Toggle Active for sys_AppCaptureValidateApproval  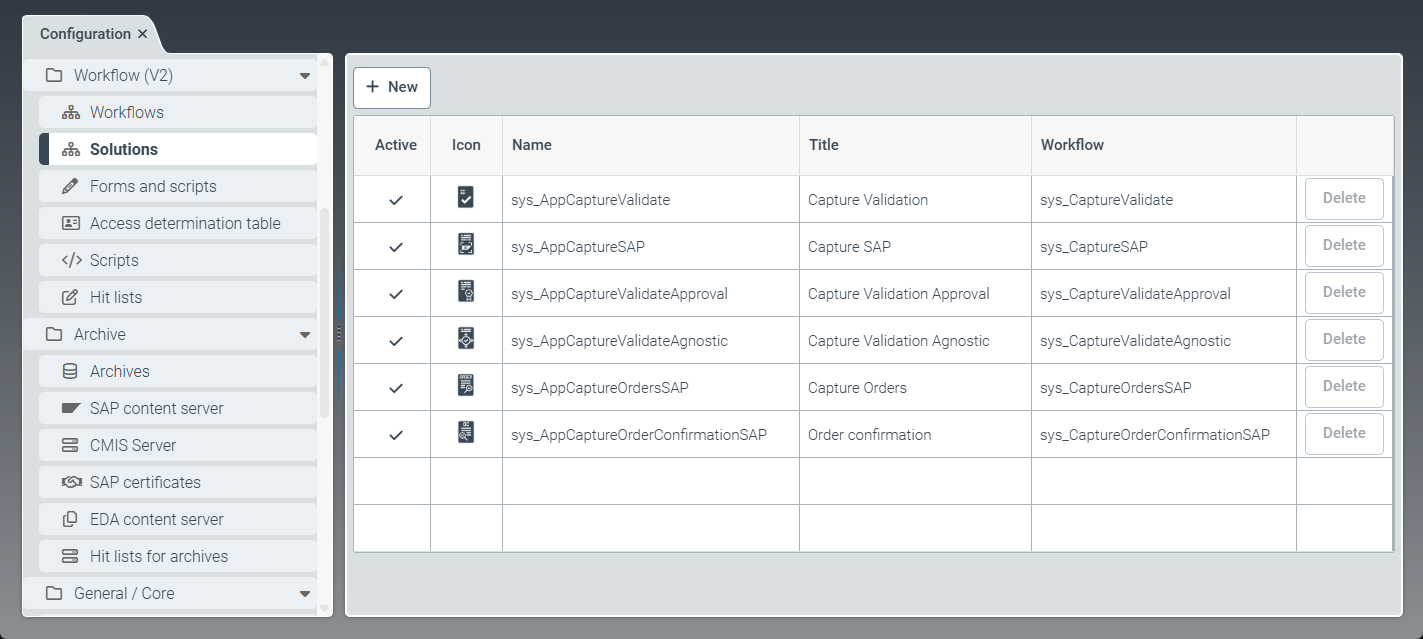point(393,292)
